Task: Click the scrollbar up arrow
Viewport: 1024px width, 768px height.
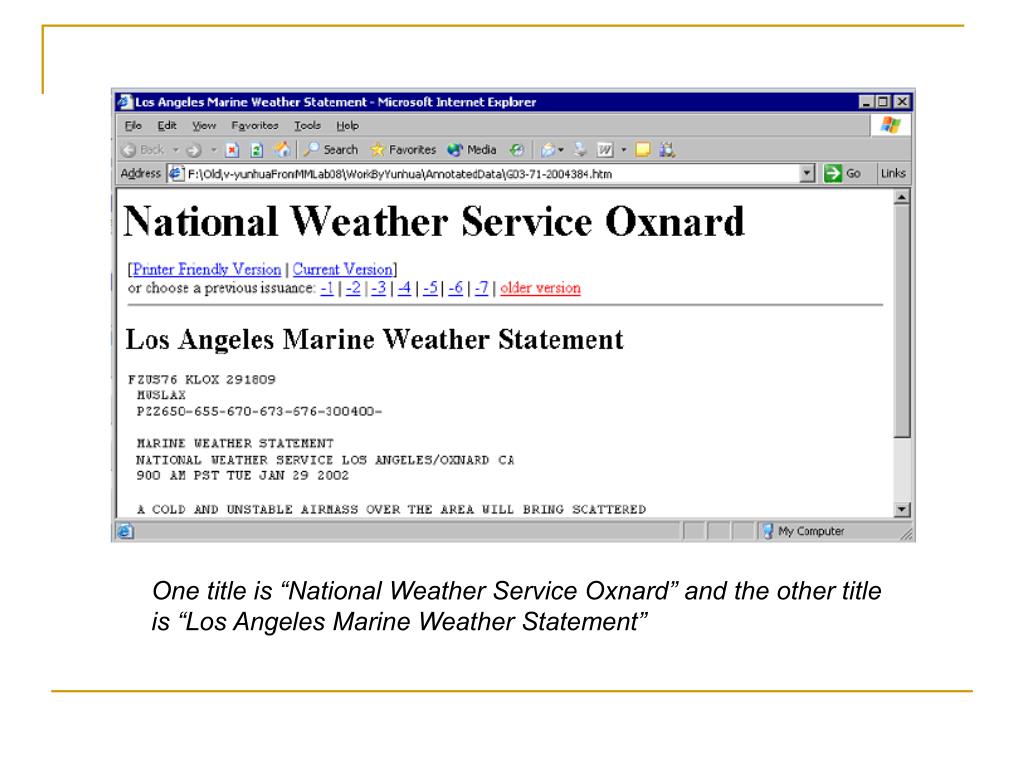Action: 902,197
